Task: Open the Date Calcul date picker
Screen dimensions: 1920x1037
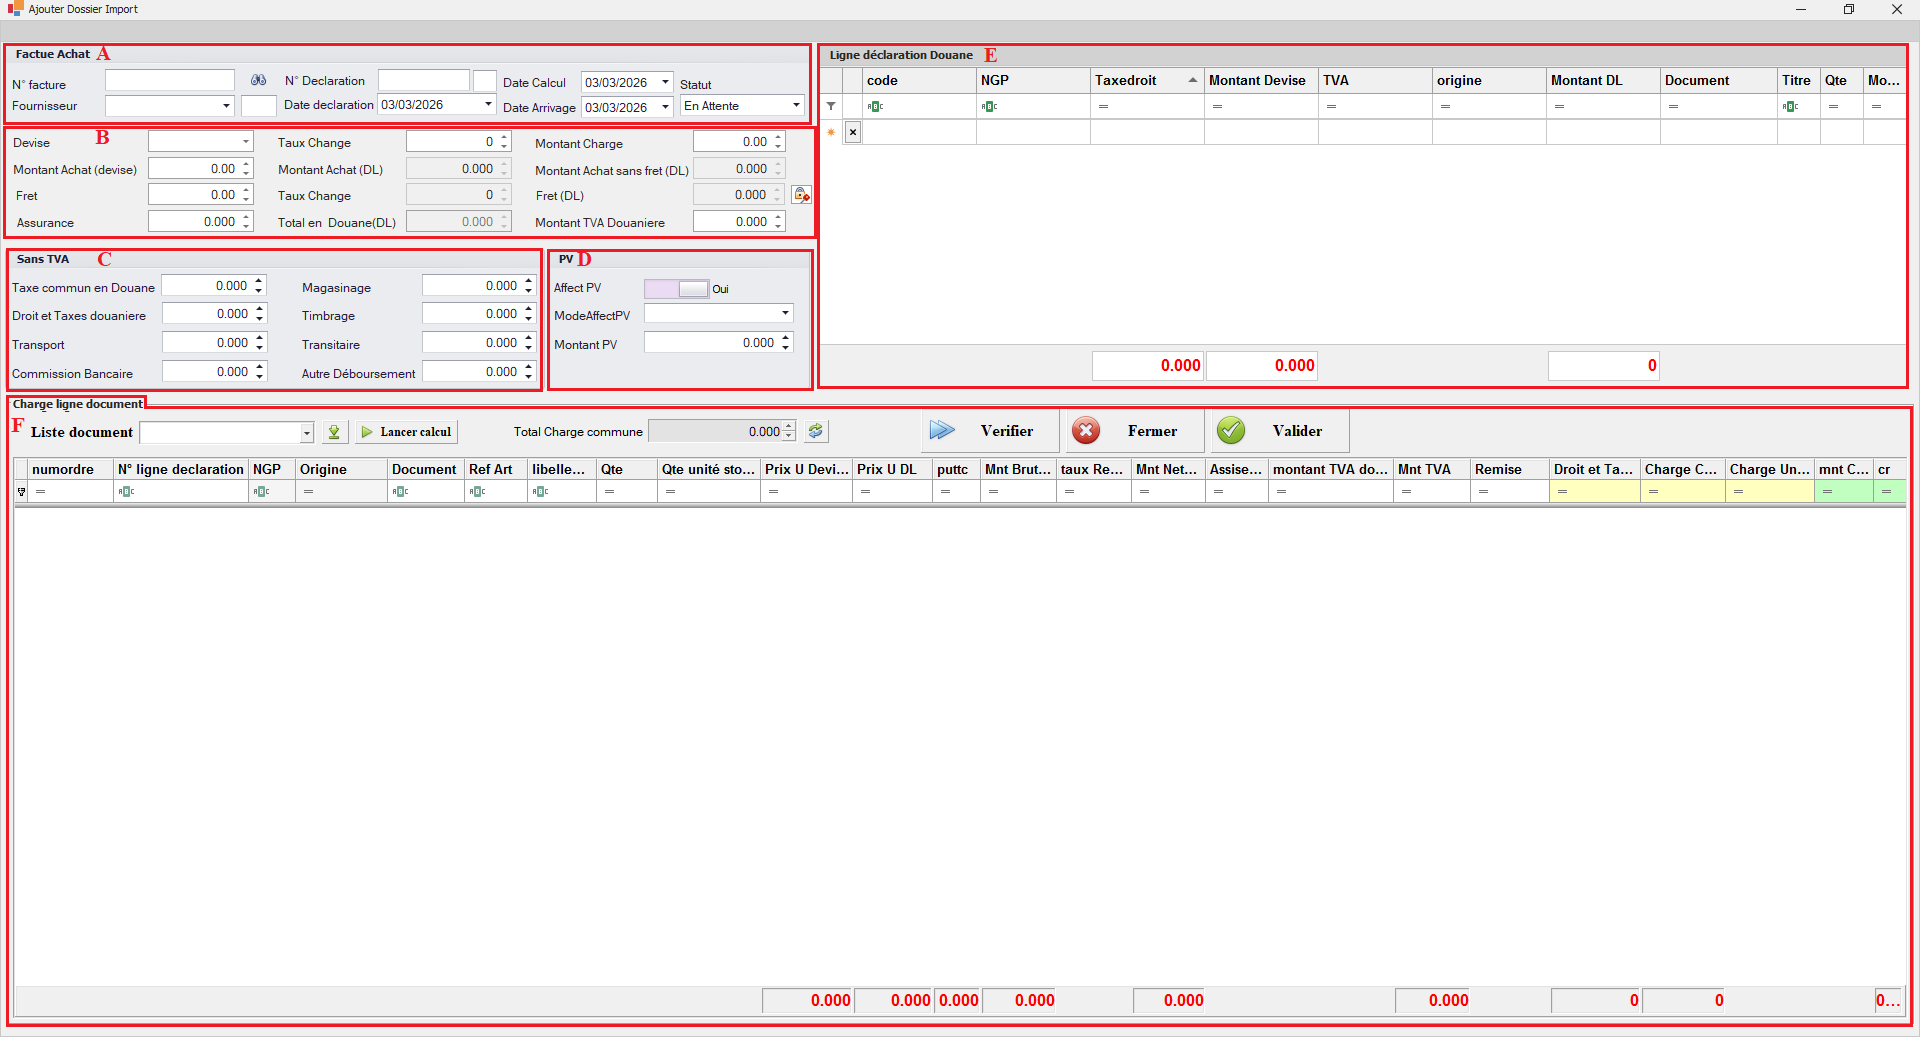Action: (665, 82)
